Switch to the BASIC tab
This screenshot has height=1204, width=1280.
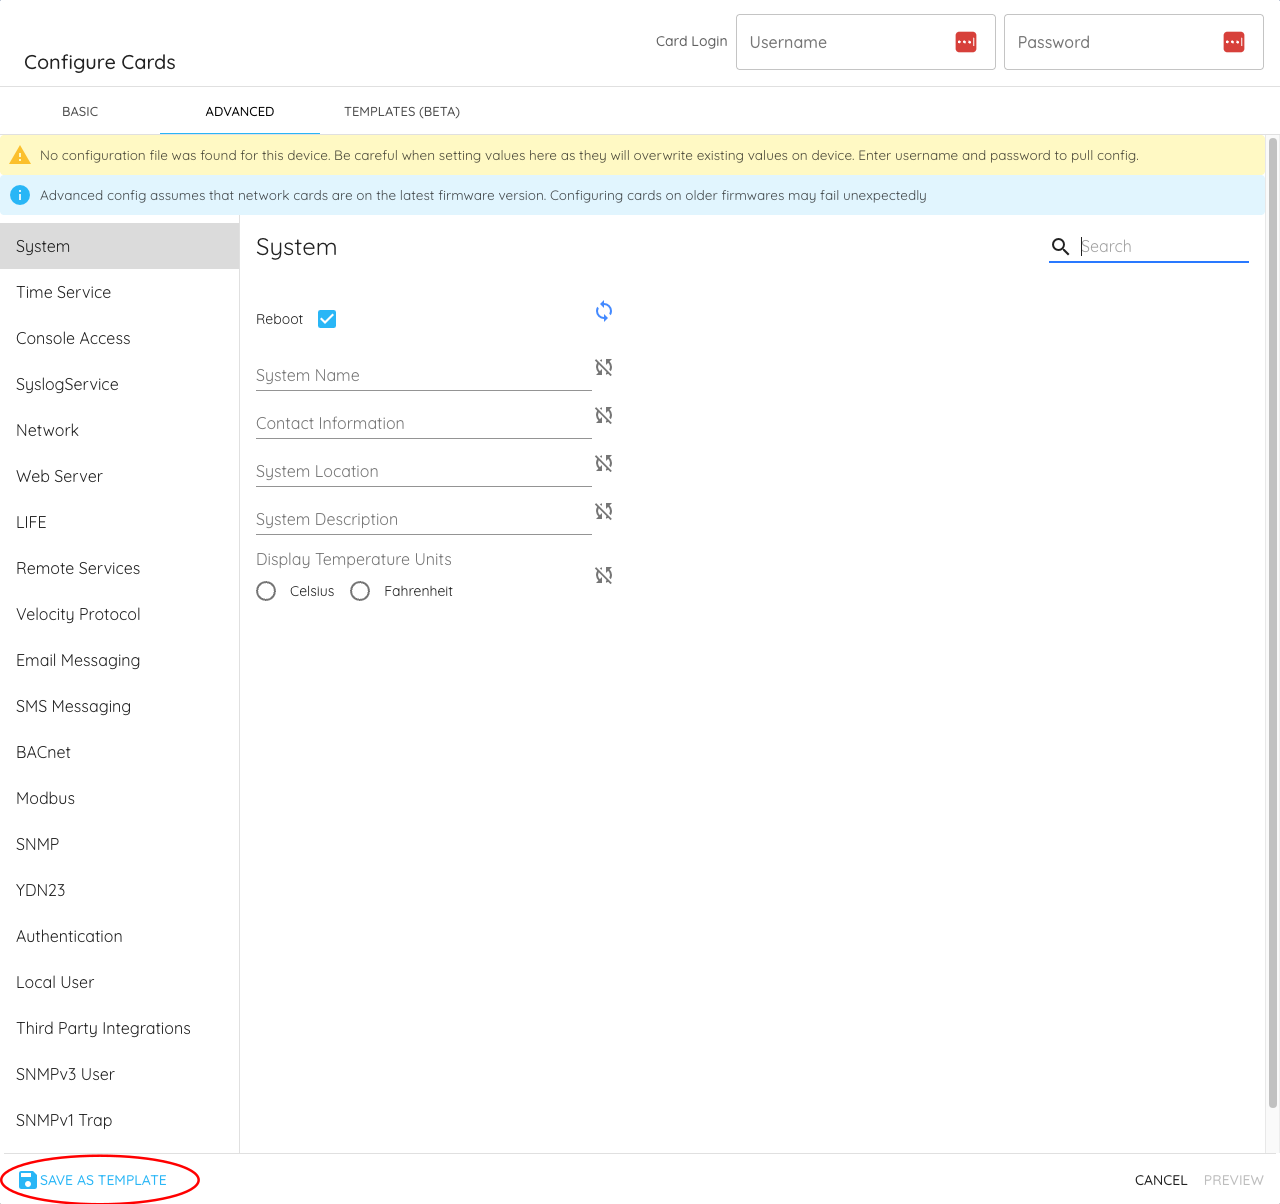[x=80, y=111]
